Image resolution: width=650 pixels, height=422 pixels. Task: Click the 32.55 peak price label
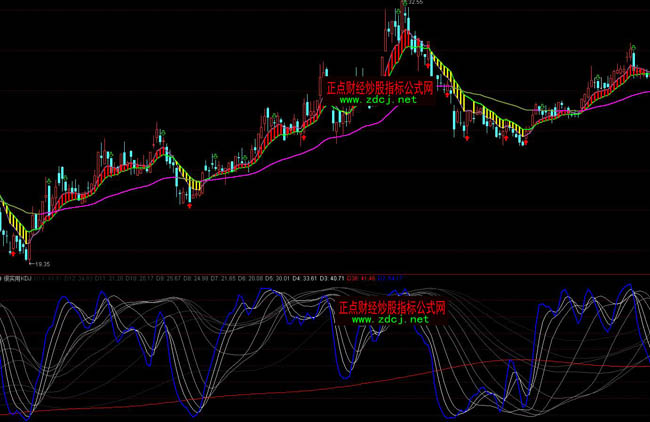pyautogui.click(x=412, y=4)
